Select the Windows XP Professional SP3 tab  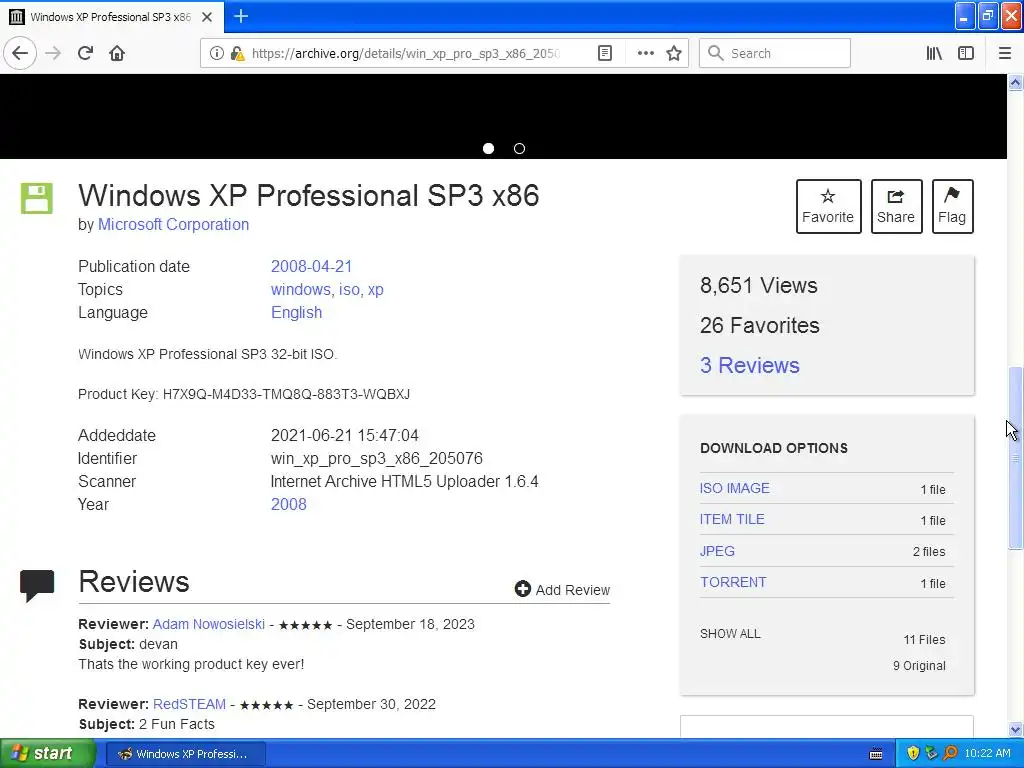pos(111,17)
